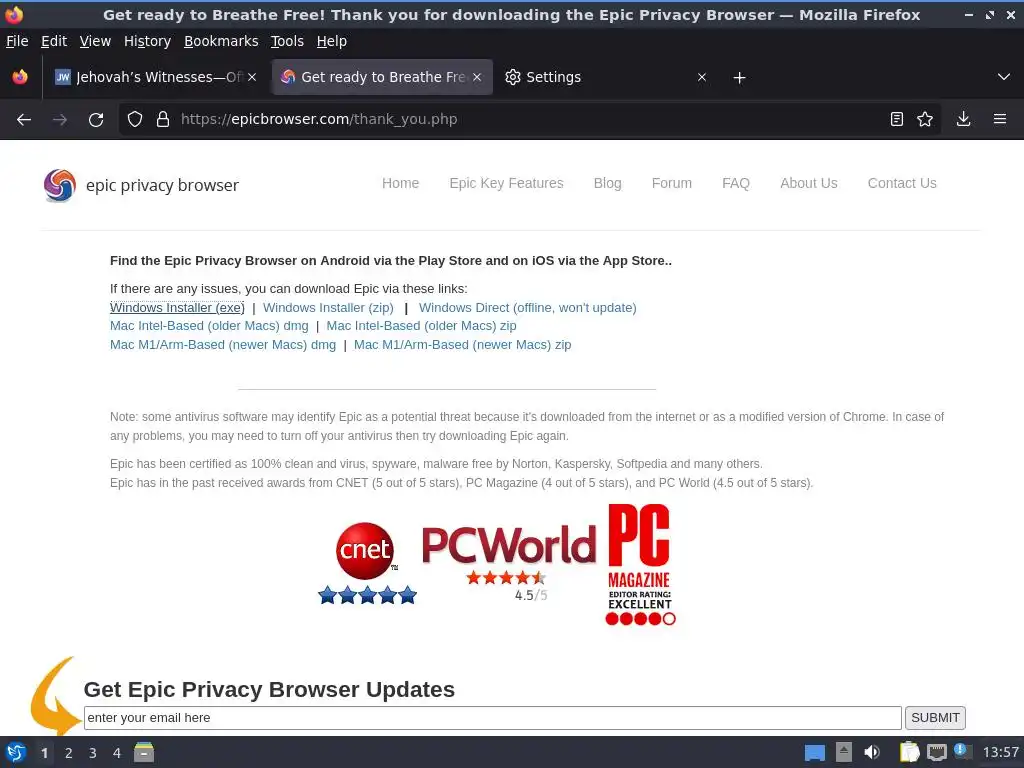Open Contact Us page
Viewport: 1024px width, 768px height.
tap(902, 184)
